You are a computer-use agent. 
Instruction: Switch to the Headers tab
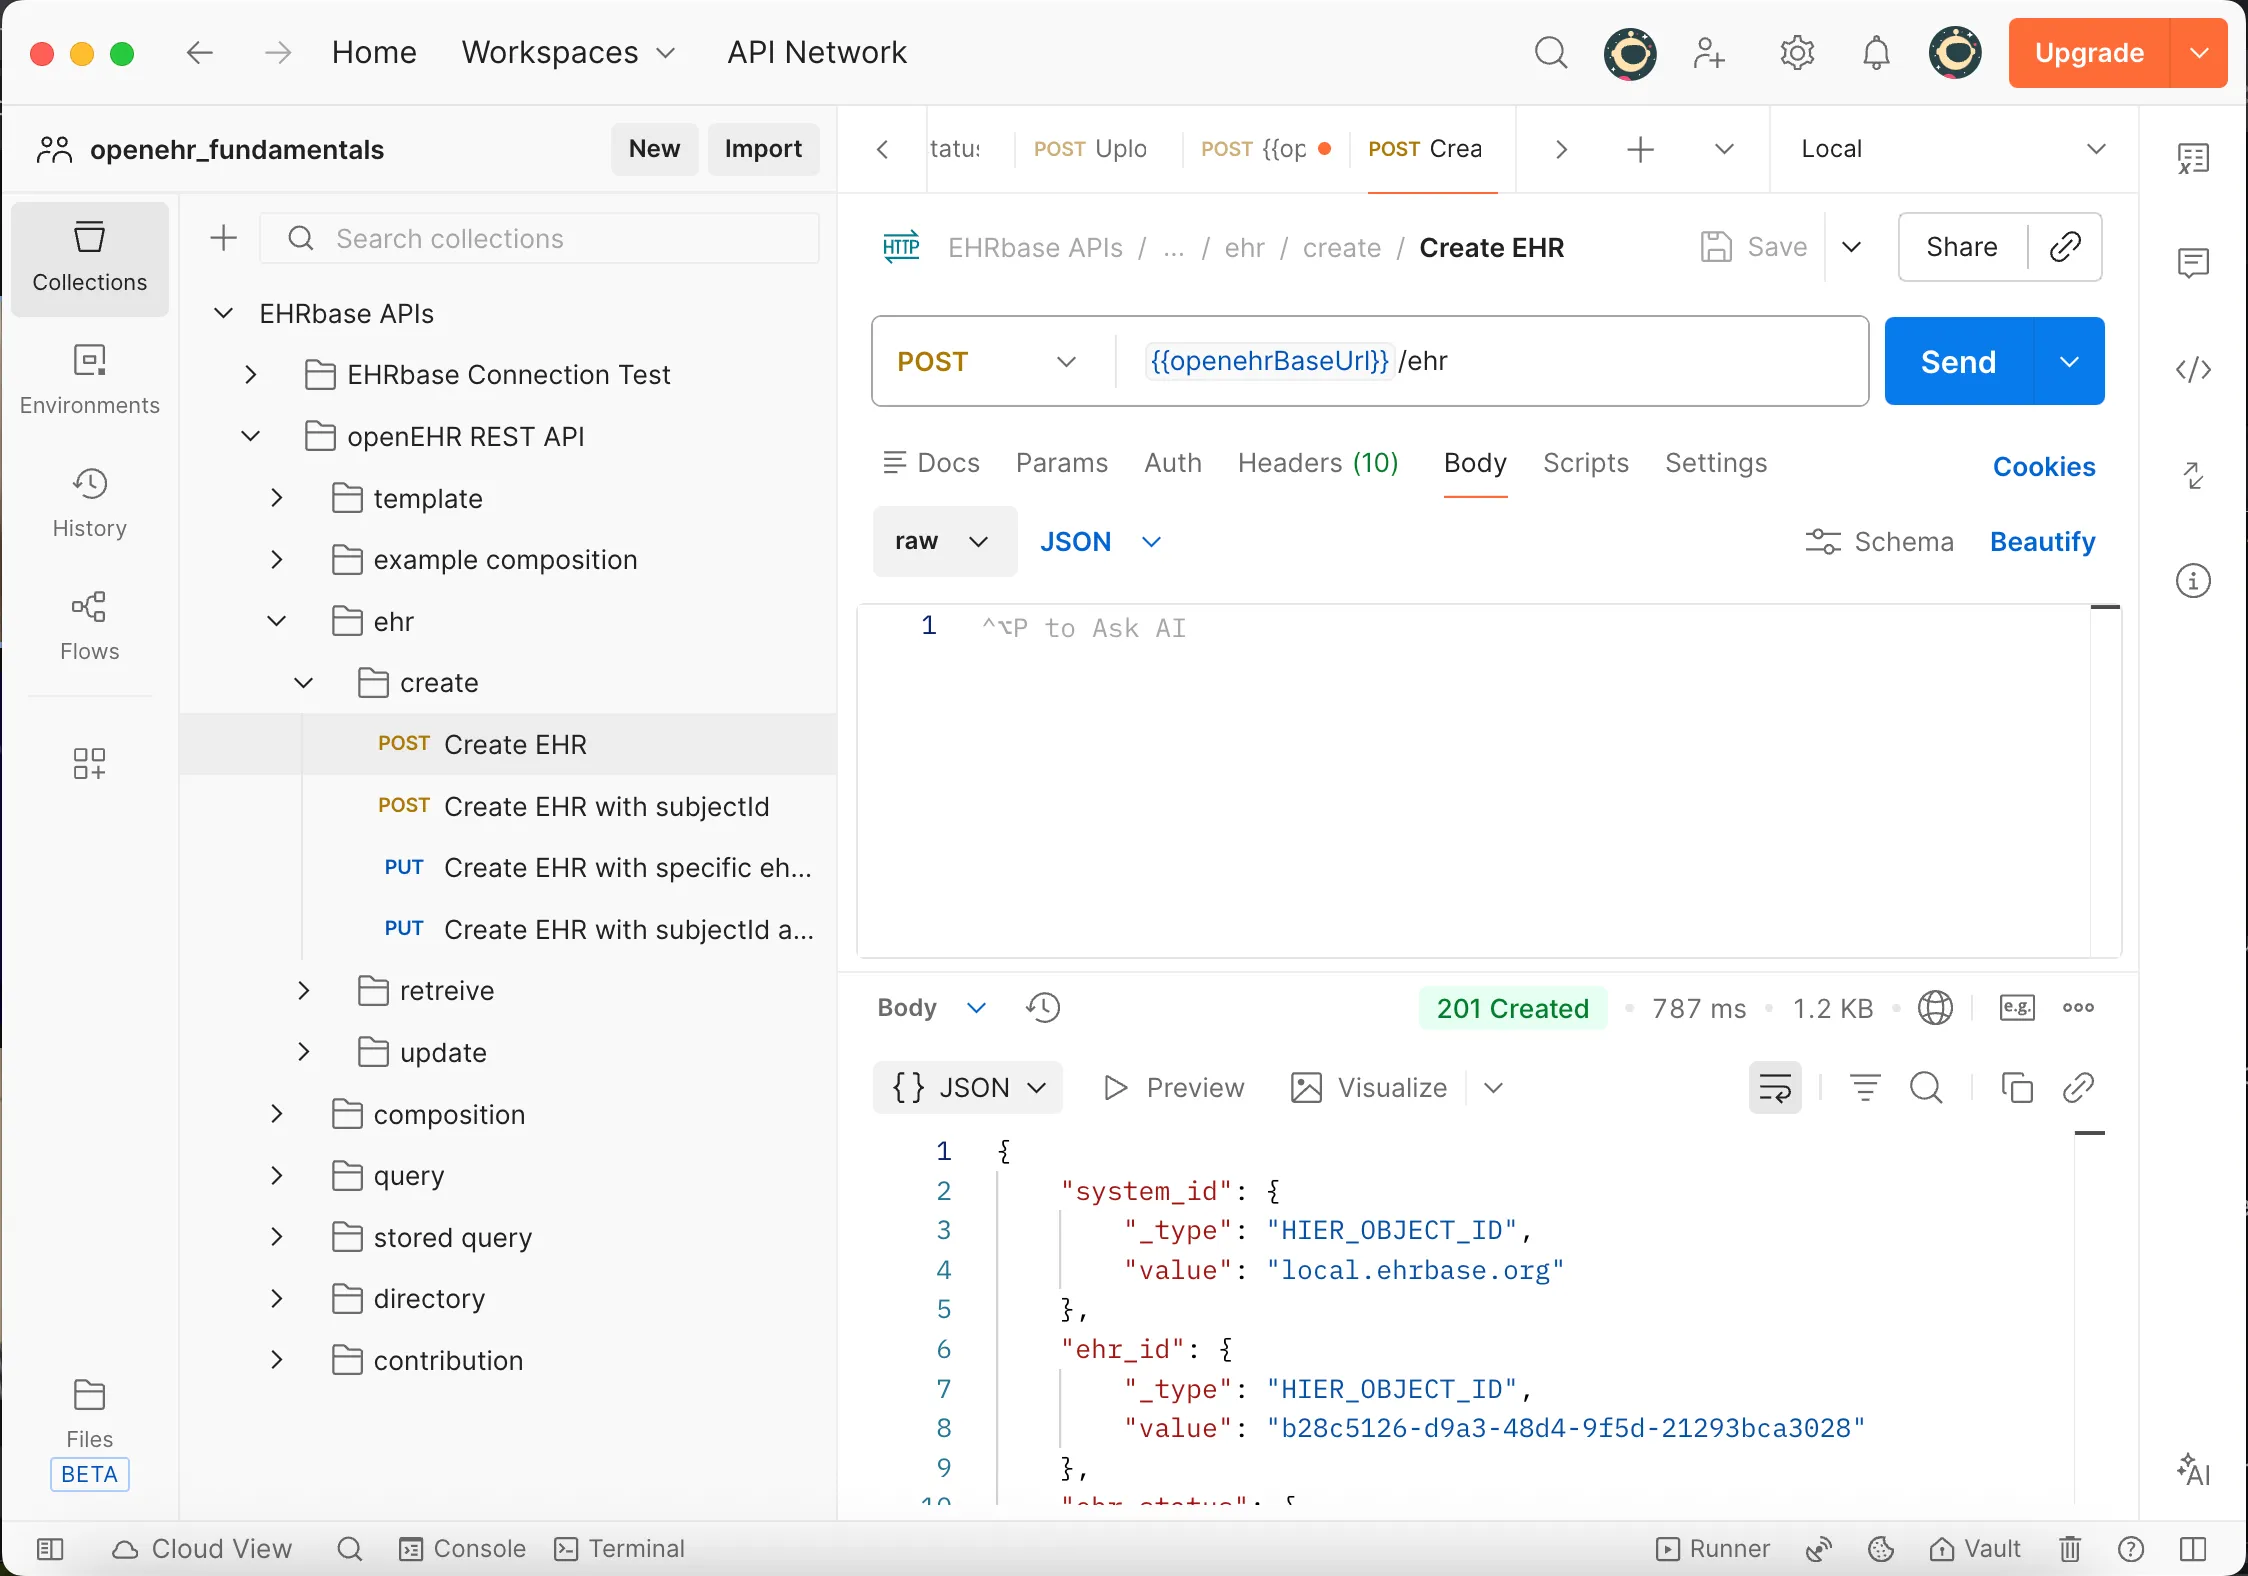coord(1317,463)
